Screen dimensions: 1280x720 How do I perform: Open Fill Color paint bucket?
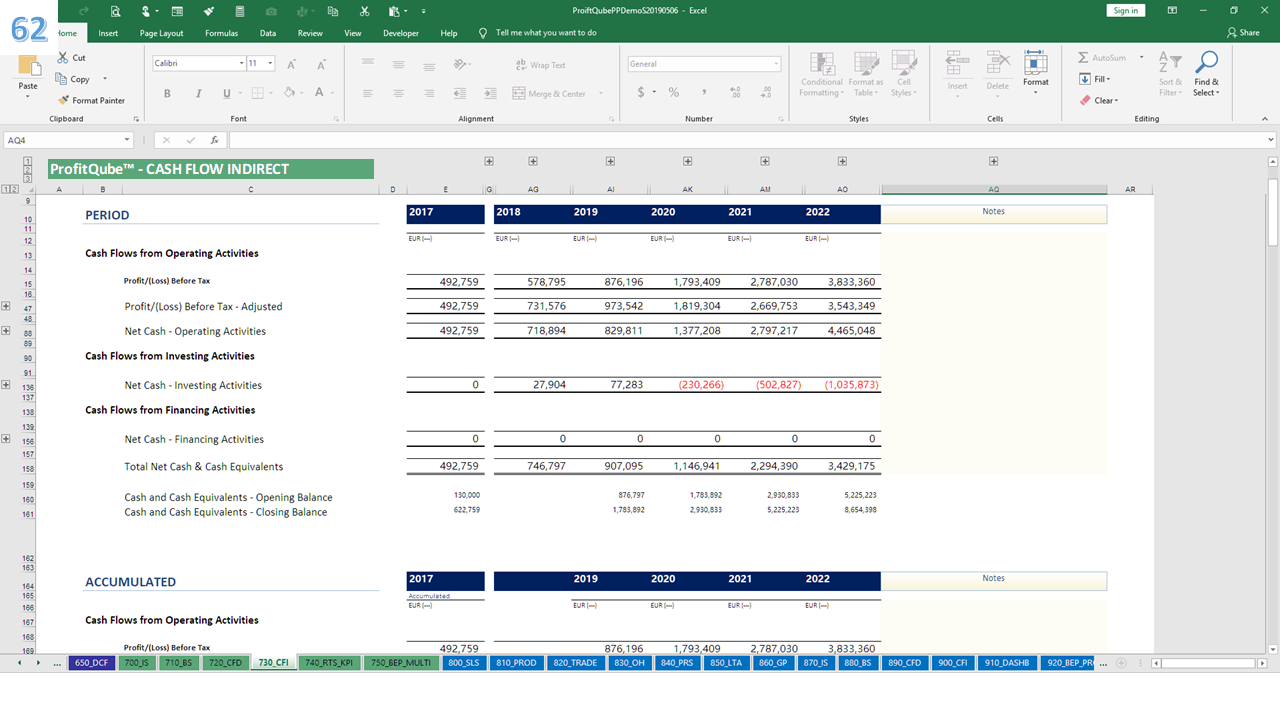pyautogui.click(x=288, y=93)
